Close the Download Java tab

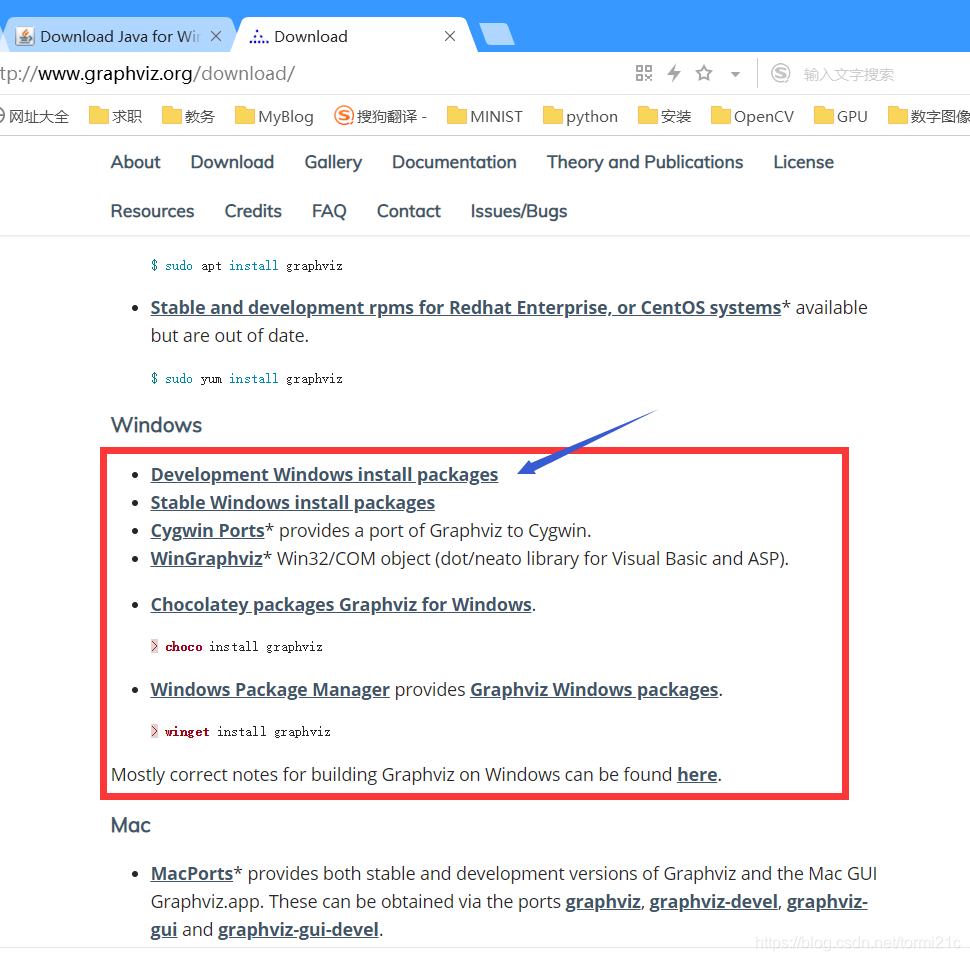(x=216, y=36)
